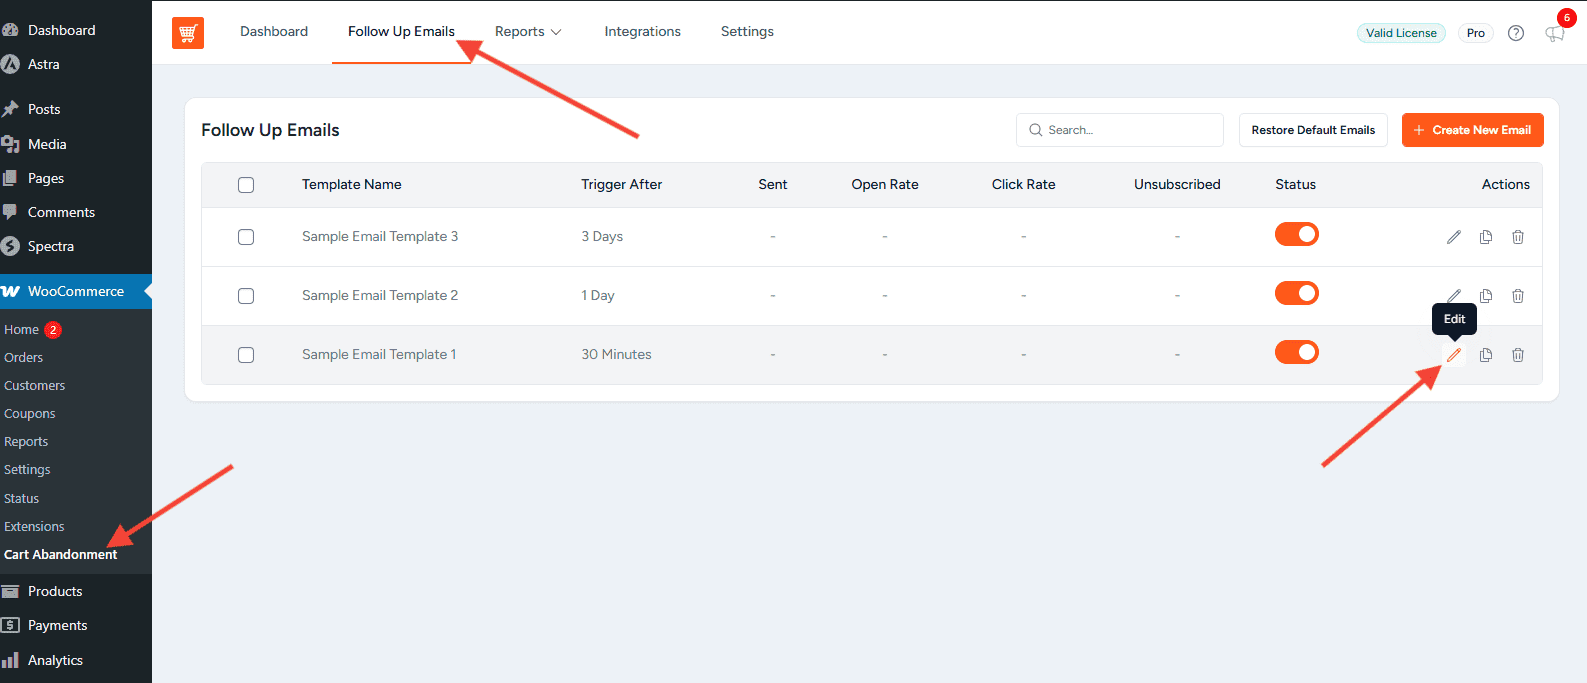Click the orange cart plugin logo
Screen dimensions: 1587x683
click(188, 33)
